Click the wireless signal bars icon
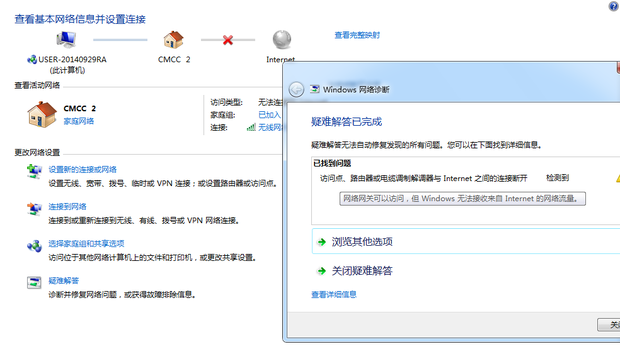This screenshot has width=620, height=364. (x=251, y=127)
